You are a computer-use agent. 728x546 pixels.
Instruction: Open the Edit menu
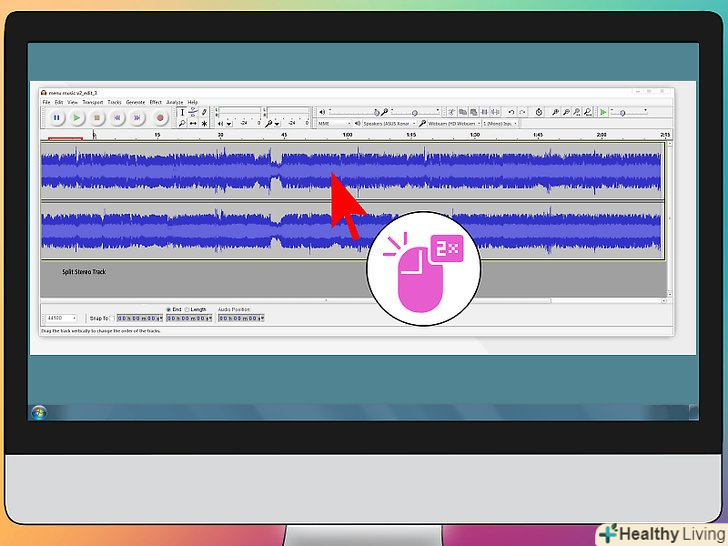coord(58,102)
